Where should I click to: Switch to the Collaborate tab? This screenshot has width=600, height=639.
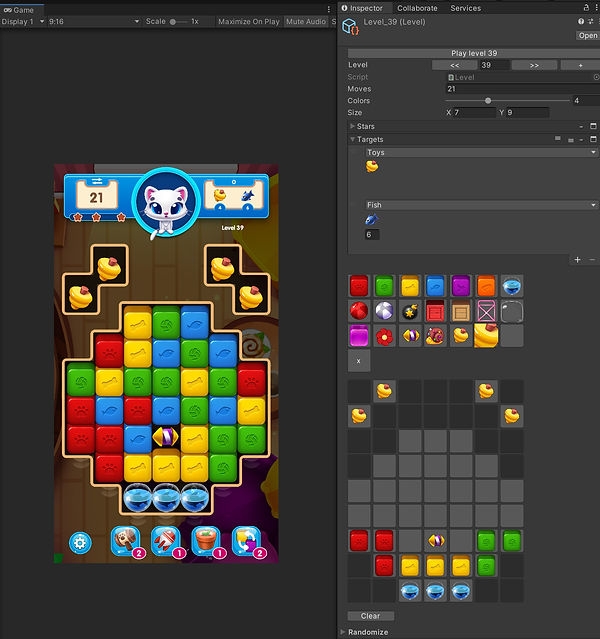coord(417,8)
